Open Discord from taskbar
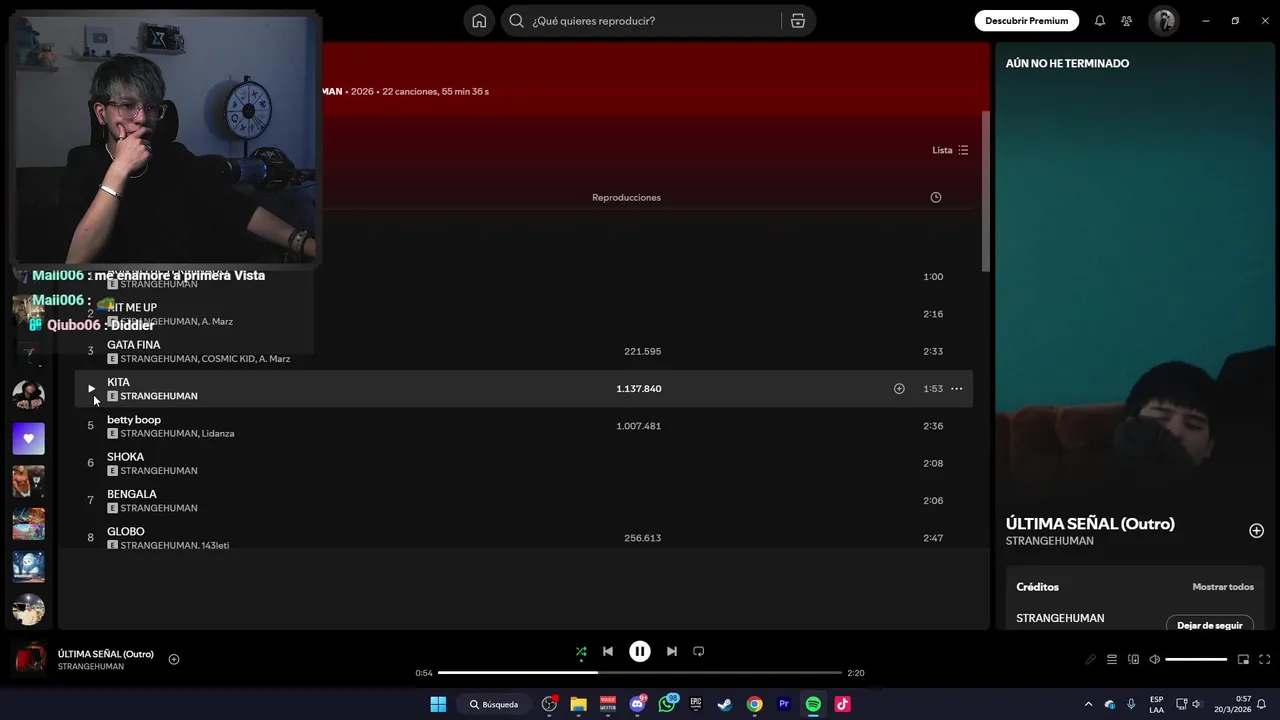Image resolution: width=1280 pixels, height=720 pixels. pos(637,704)
